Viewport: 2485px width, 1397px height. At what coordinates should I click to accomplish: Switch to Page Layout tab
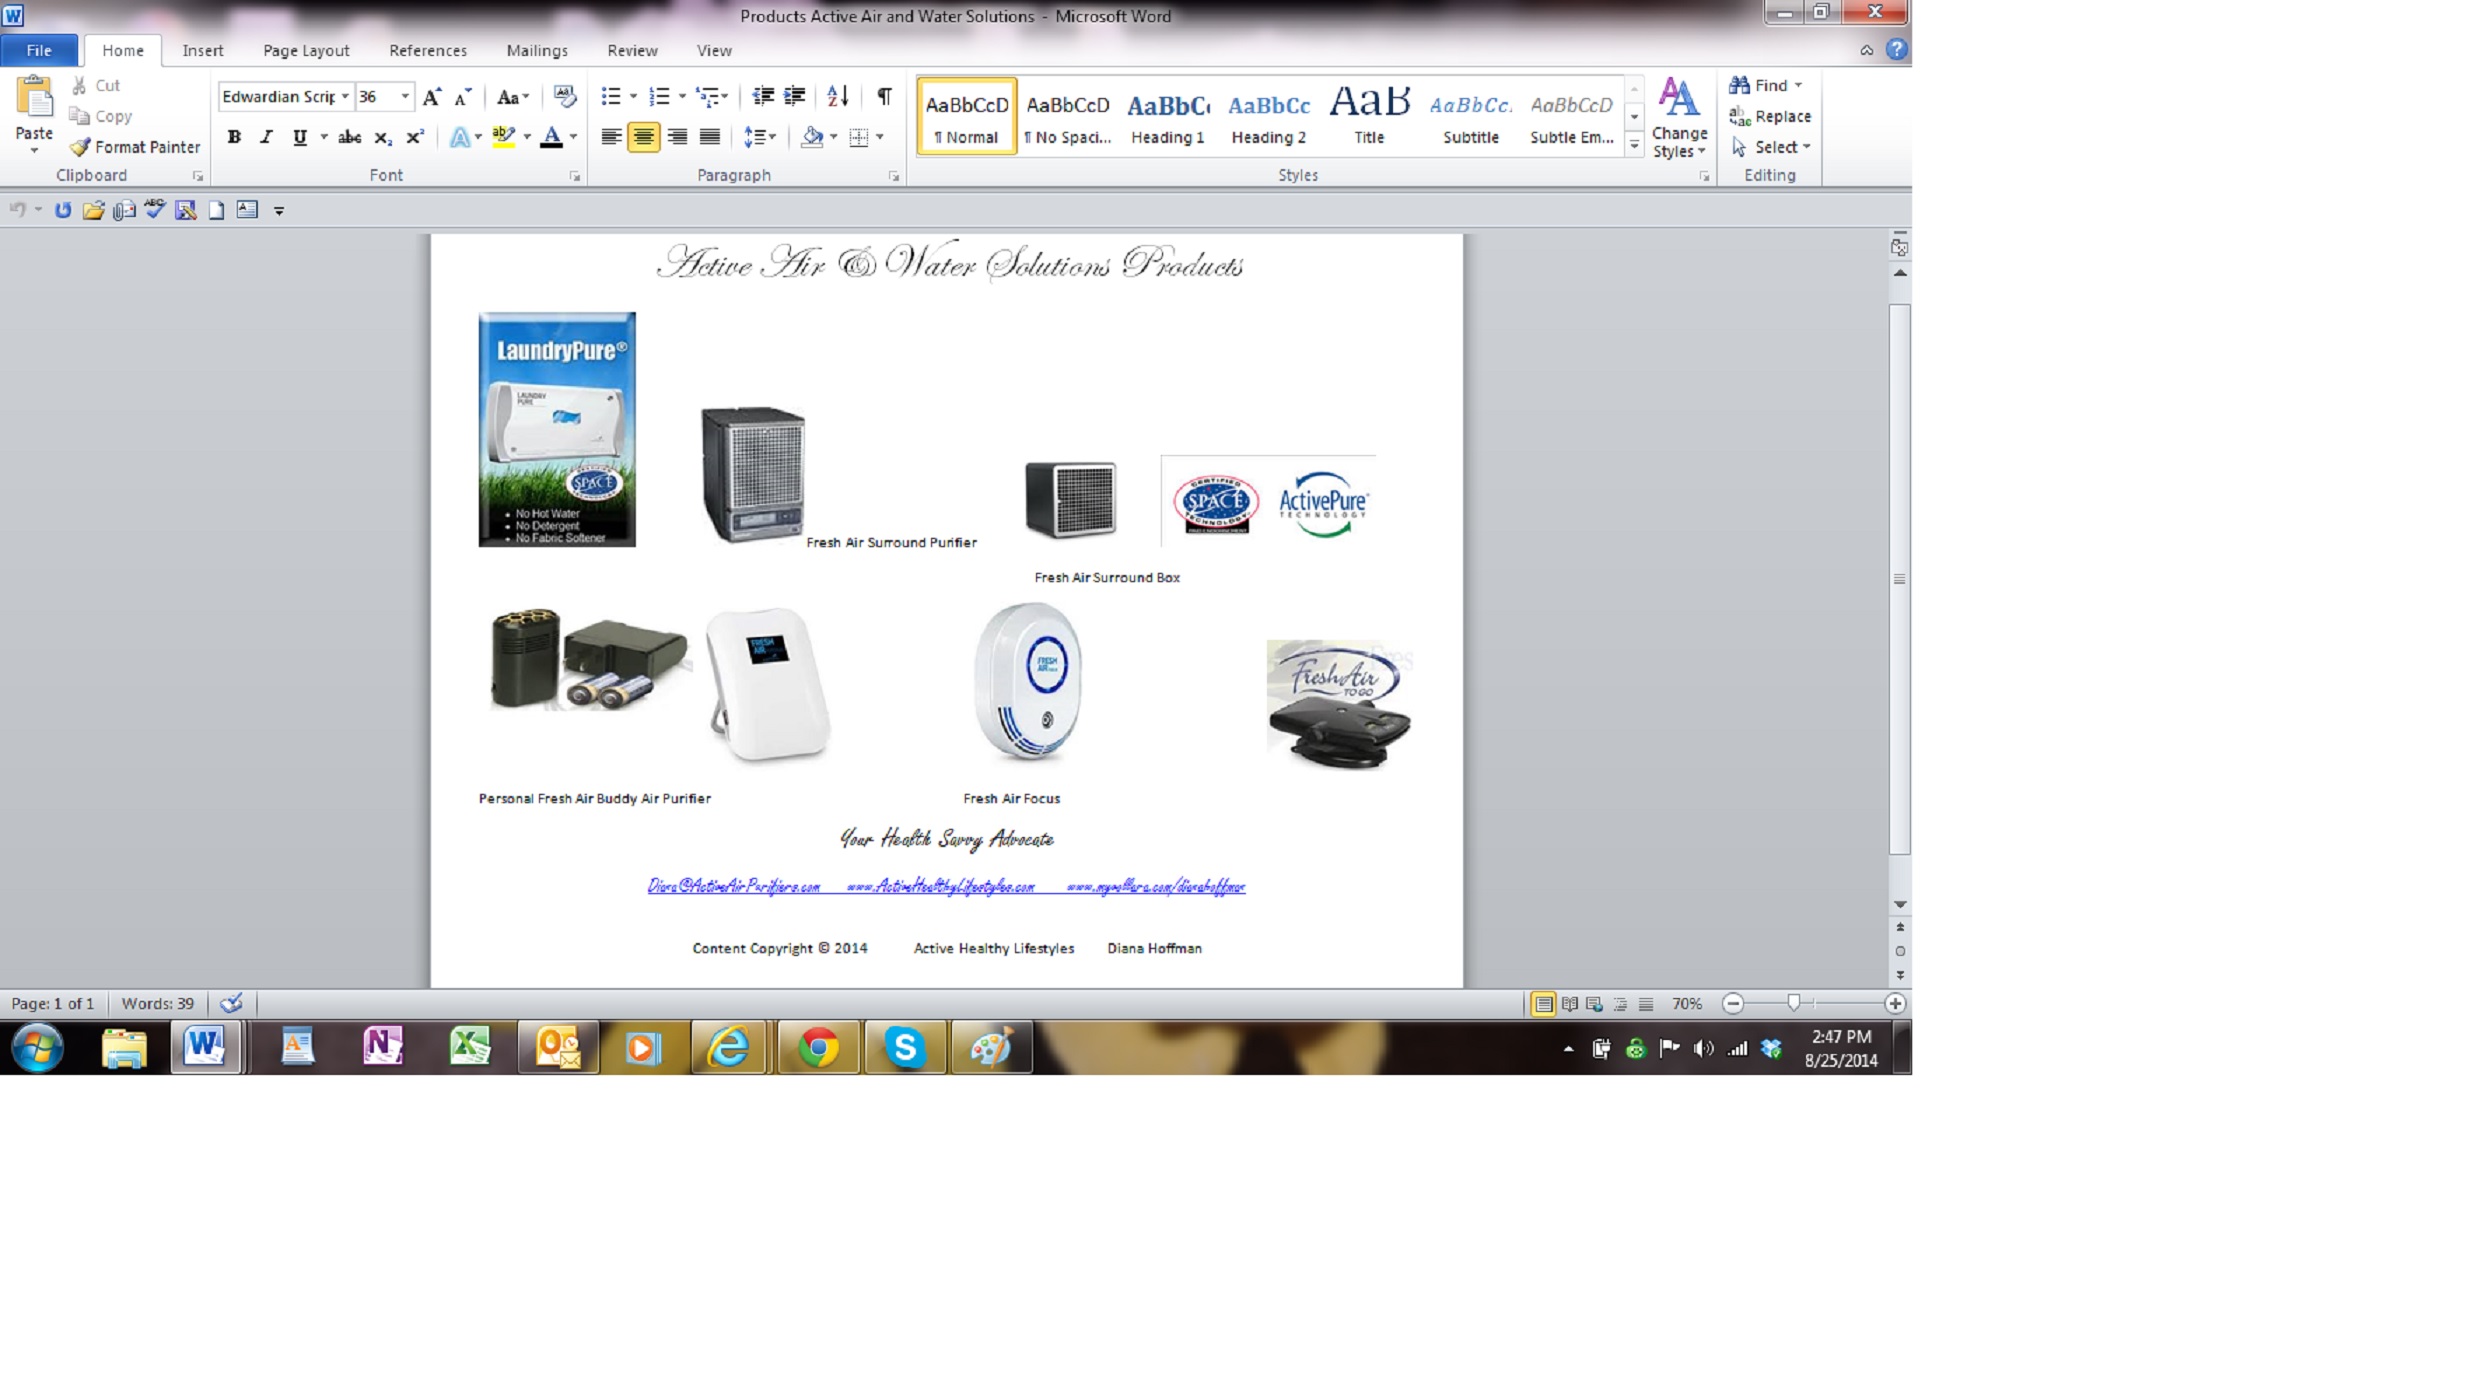(x=306, y=50)
